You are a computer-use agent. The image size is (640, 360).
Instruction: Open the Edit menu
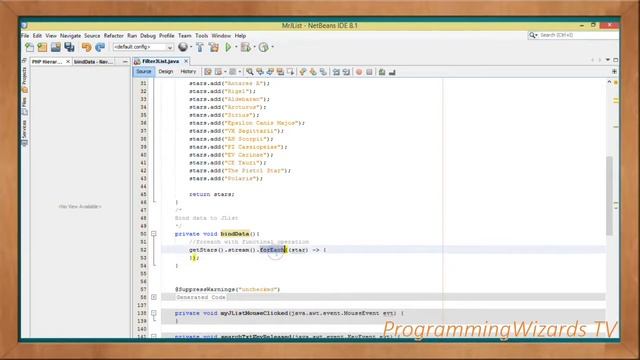[x=37, y=36]
